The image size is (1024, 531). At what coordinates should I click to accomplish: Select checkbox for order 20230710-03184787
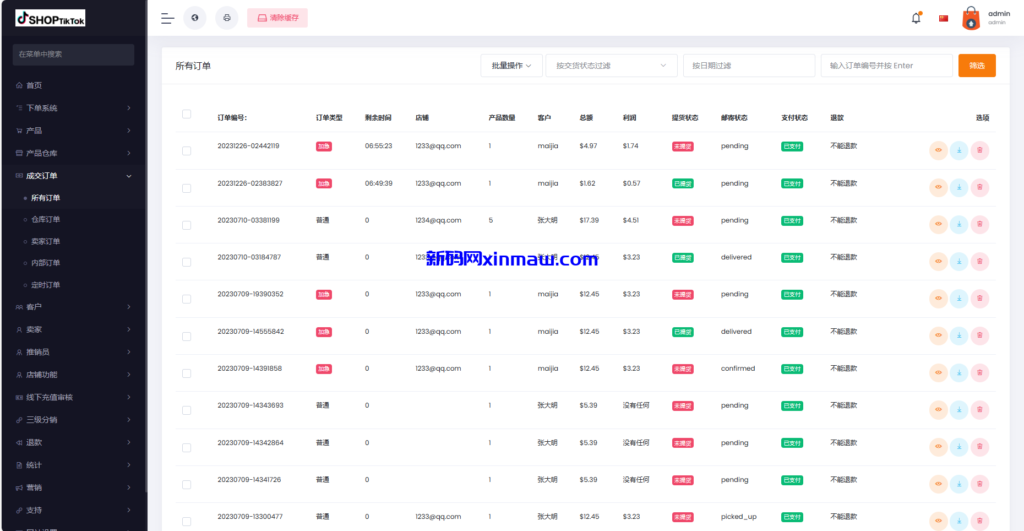coord(186,262)
